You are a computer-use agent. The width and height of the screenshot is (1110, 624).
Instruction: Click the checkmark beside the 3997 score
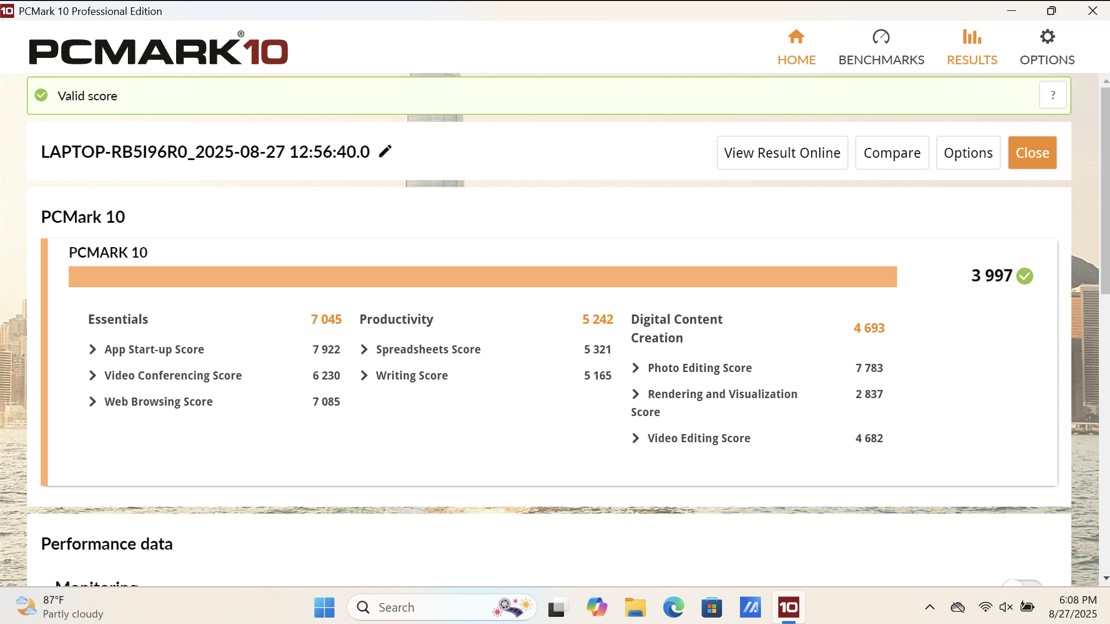pos(1026,275)
